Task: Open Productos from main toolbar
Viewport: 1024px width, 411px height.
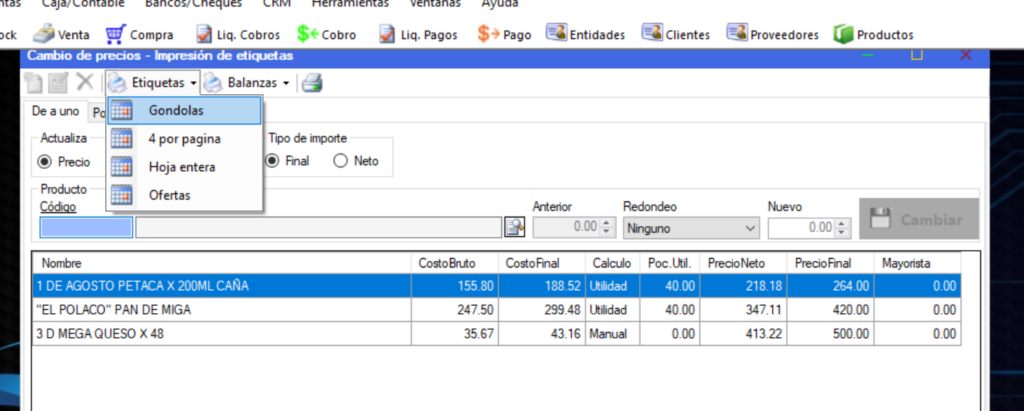Action: [873, 34]
